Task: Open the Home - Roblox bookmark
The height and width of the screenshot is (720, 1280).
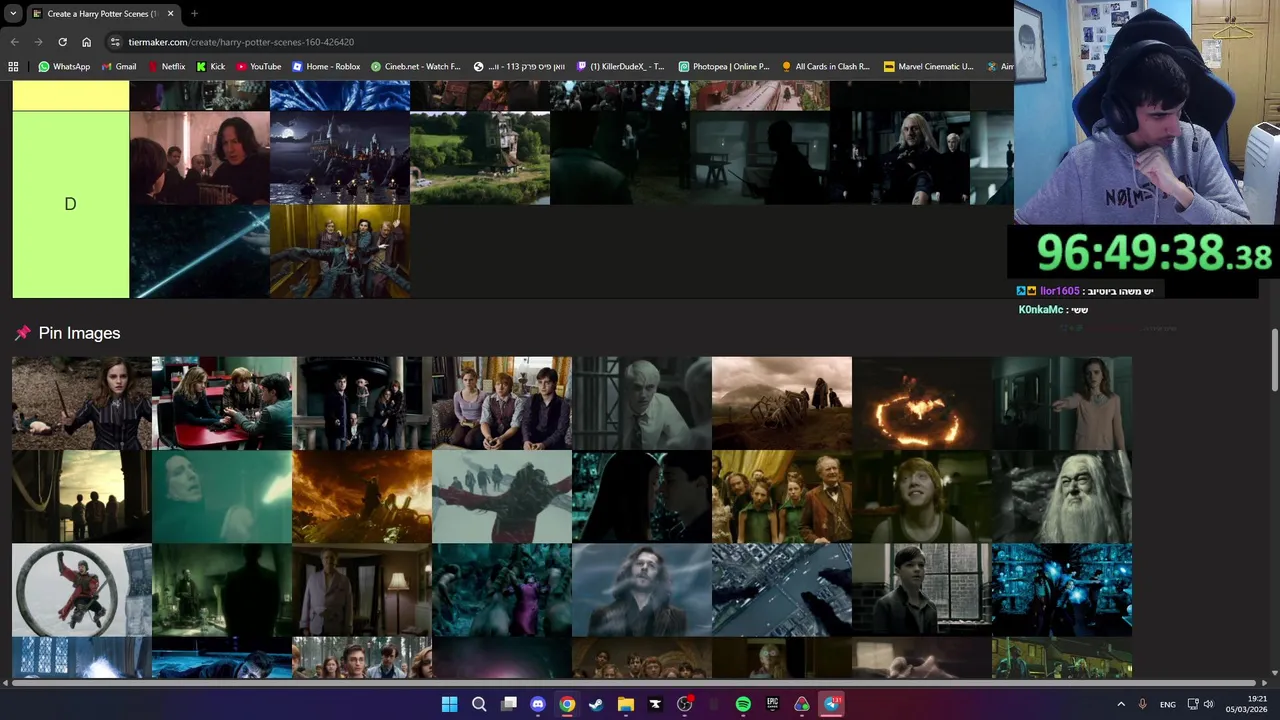Action: 326,67
